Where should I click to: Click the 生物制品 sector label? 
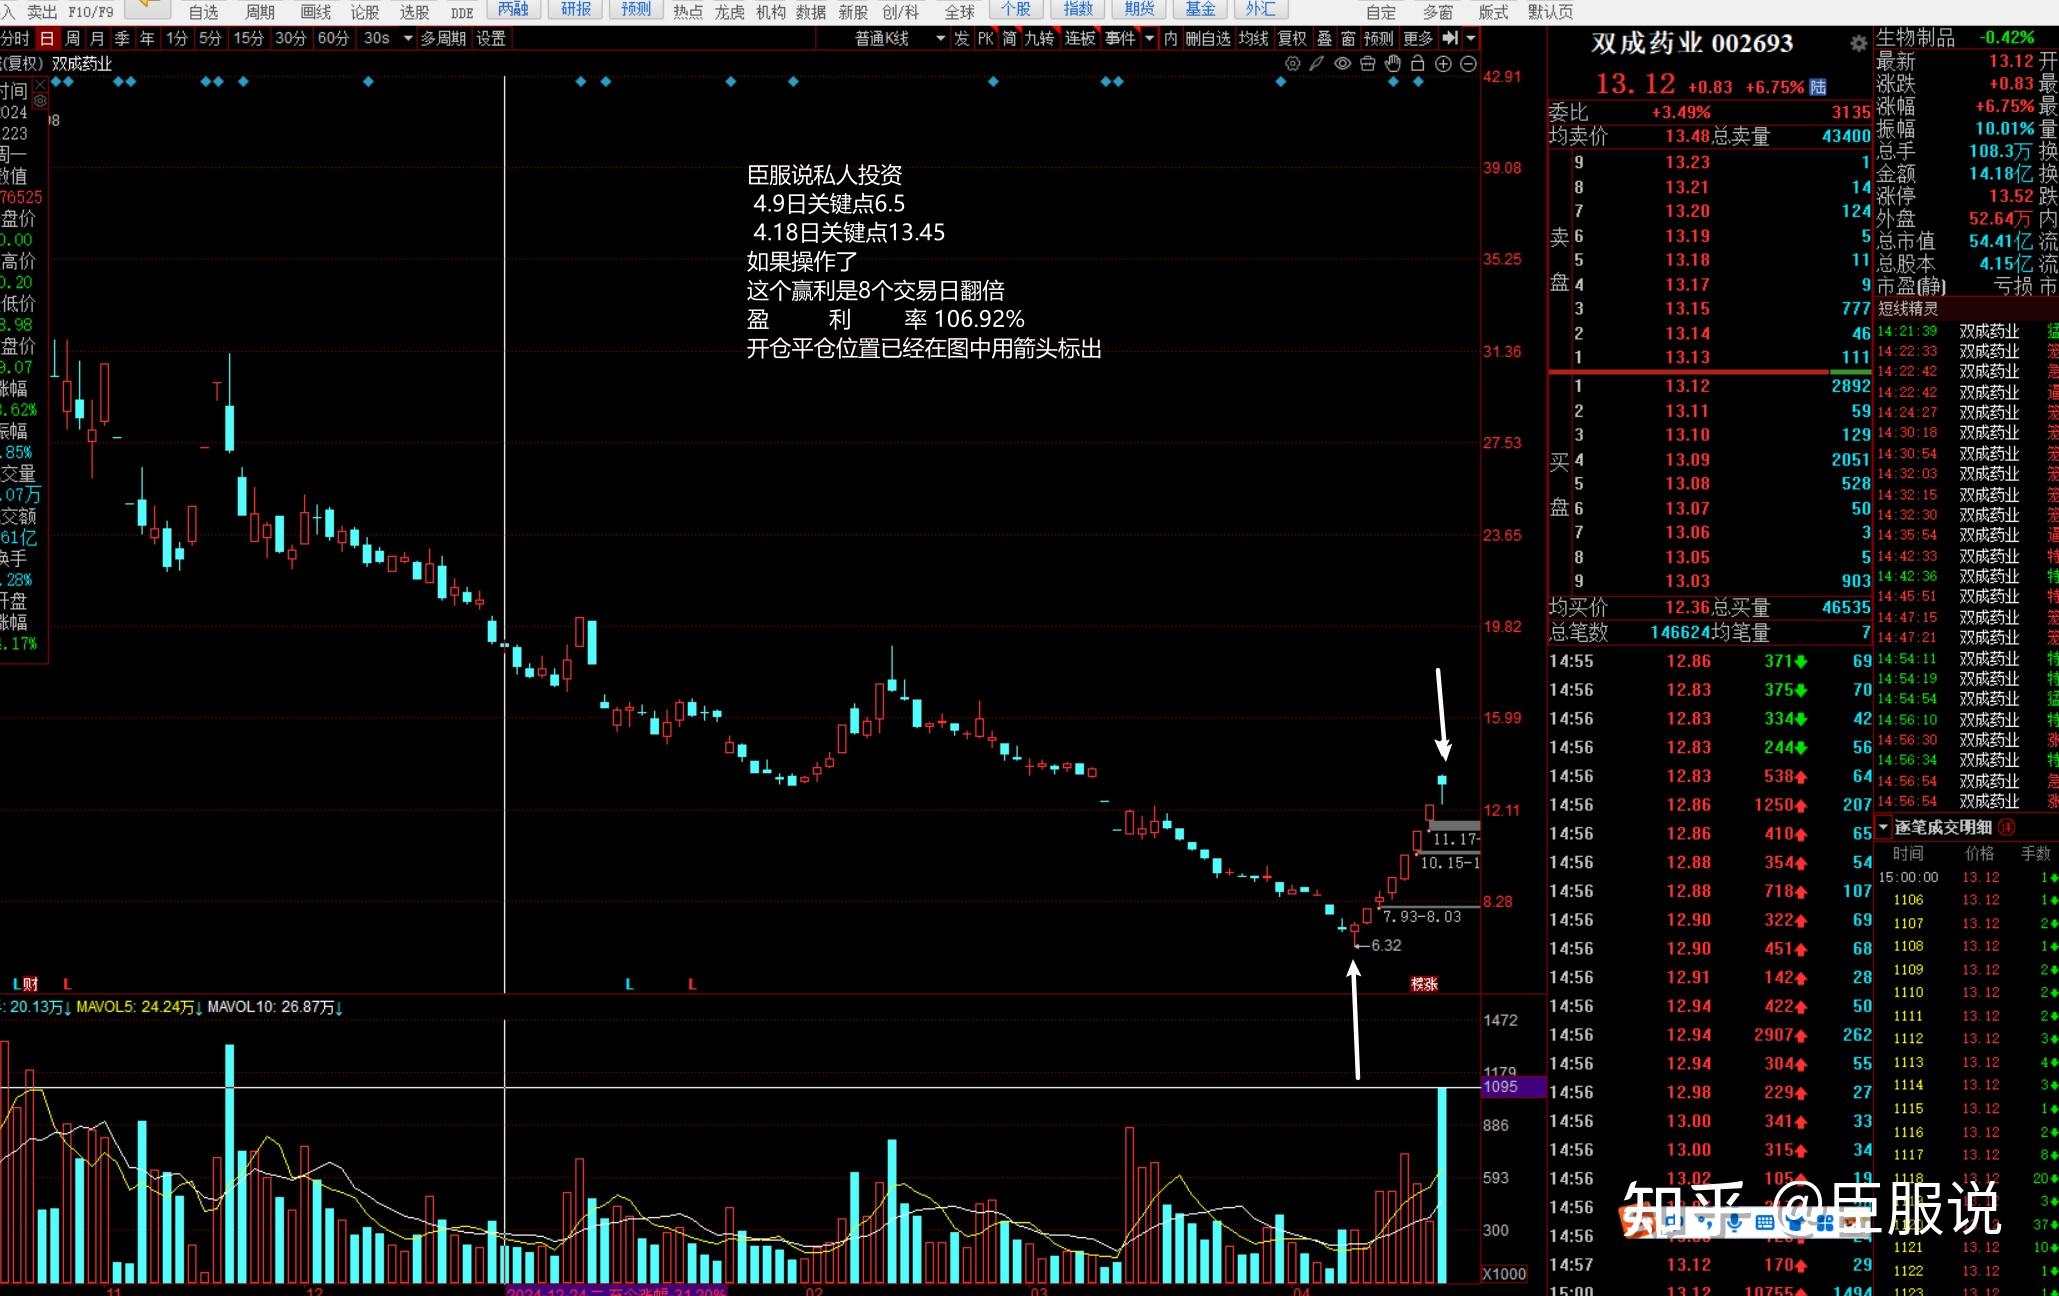pos(1916,37)
